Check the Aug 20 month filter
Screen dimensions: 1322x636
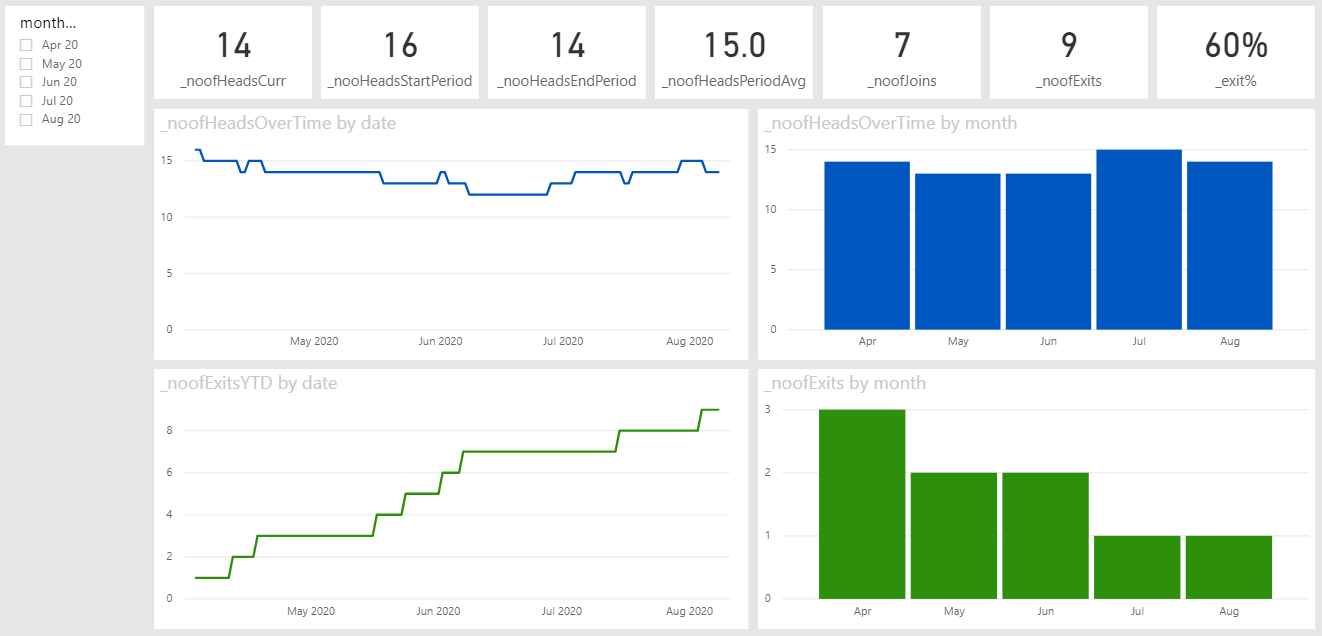(x=26, y=119)
